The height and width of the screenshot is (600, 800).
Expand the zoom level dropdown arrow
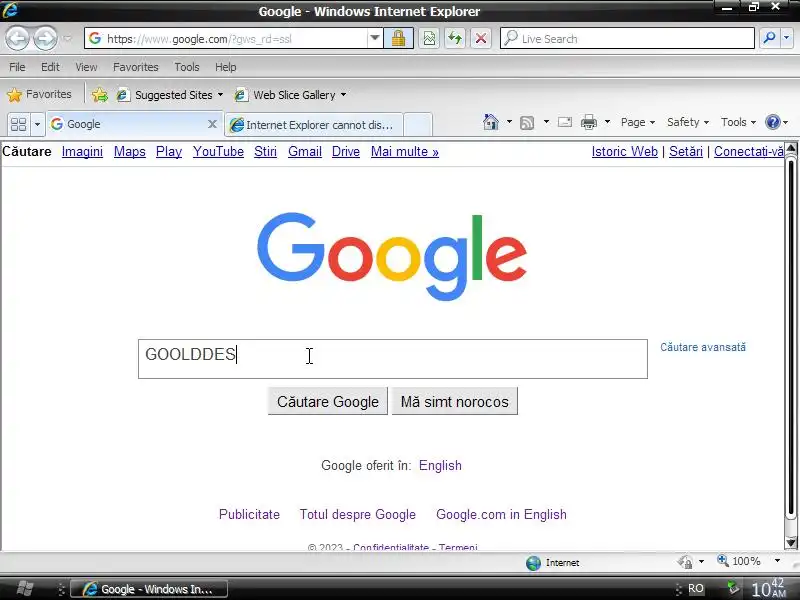coord(777,561)
